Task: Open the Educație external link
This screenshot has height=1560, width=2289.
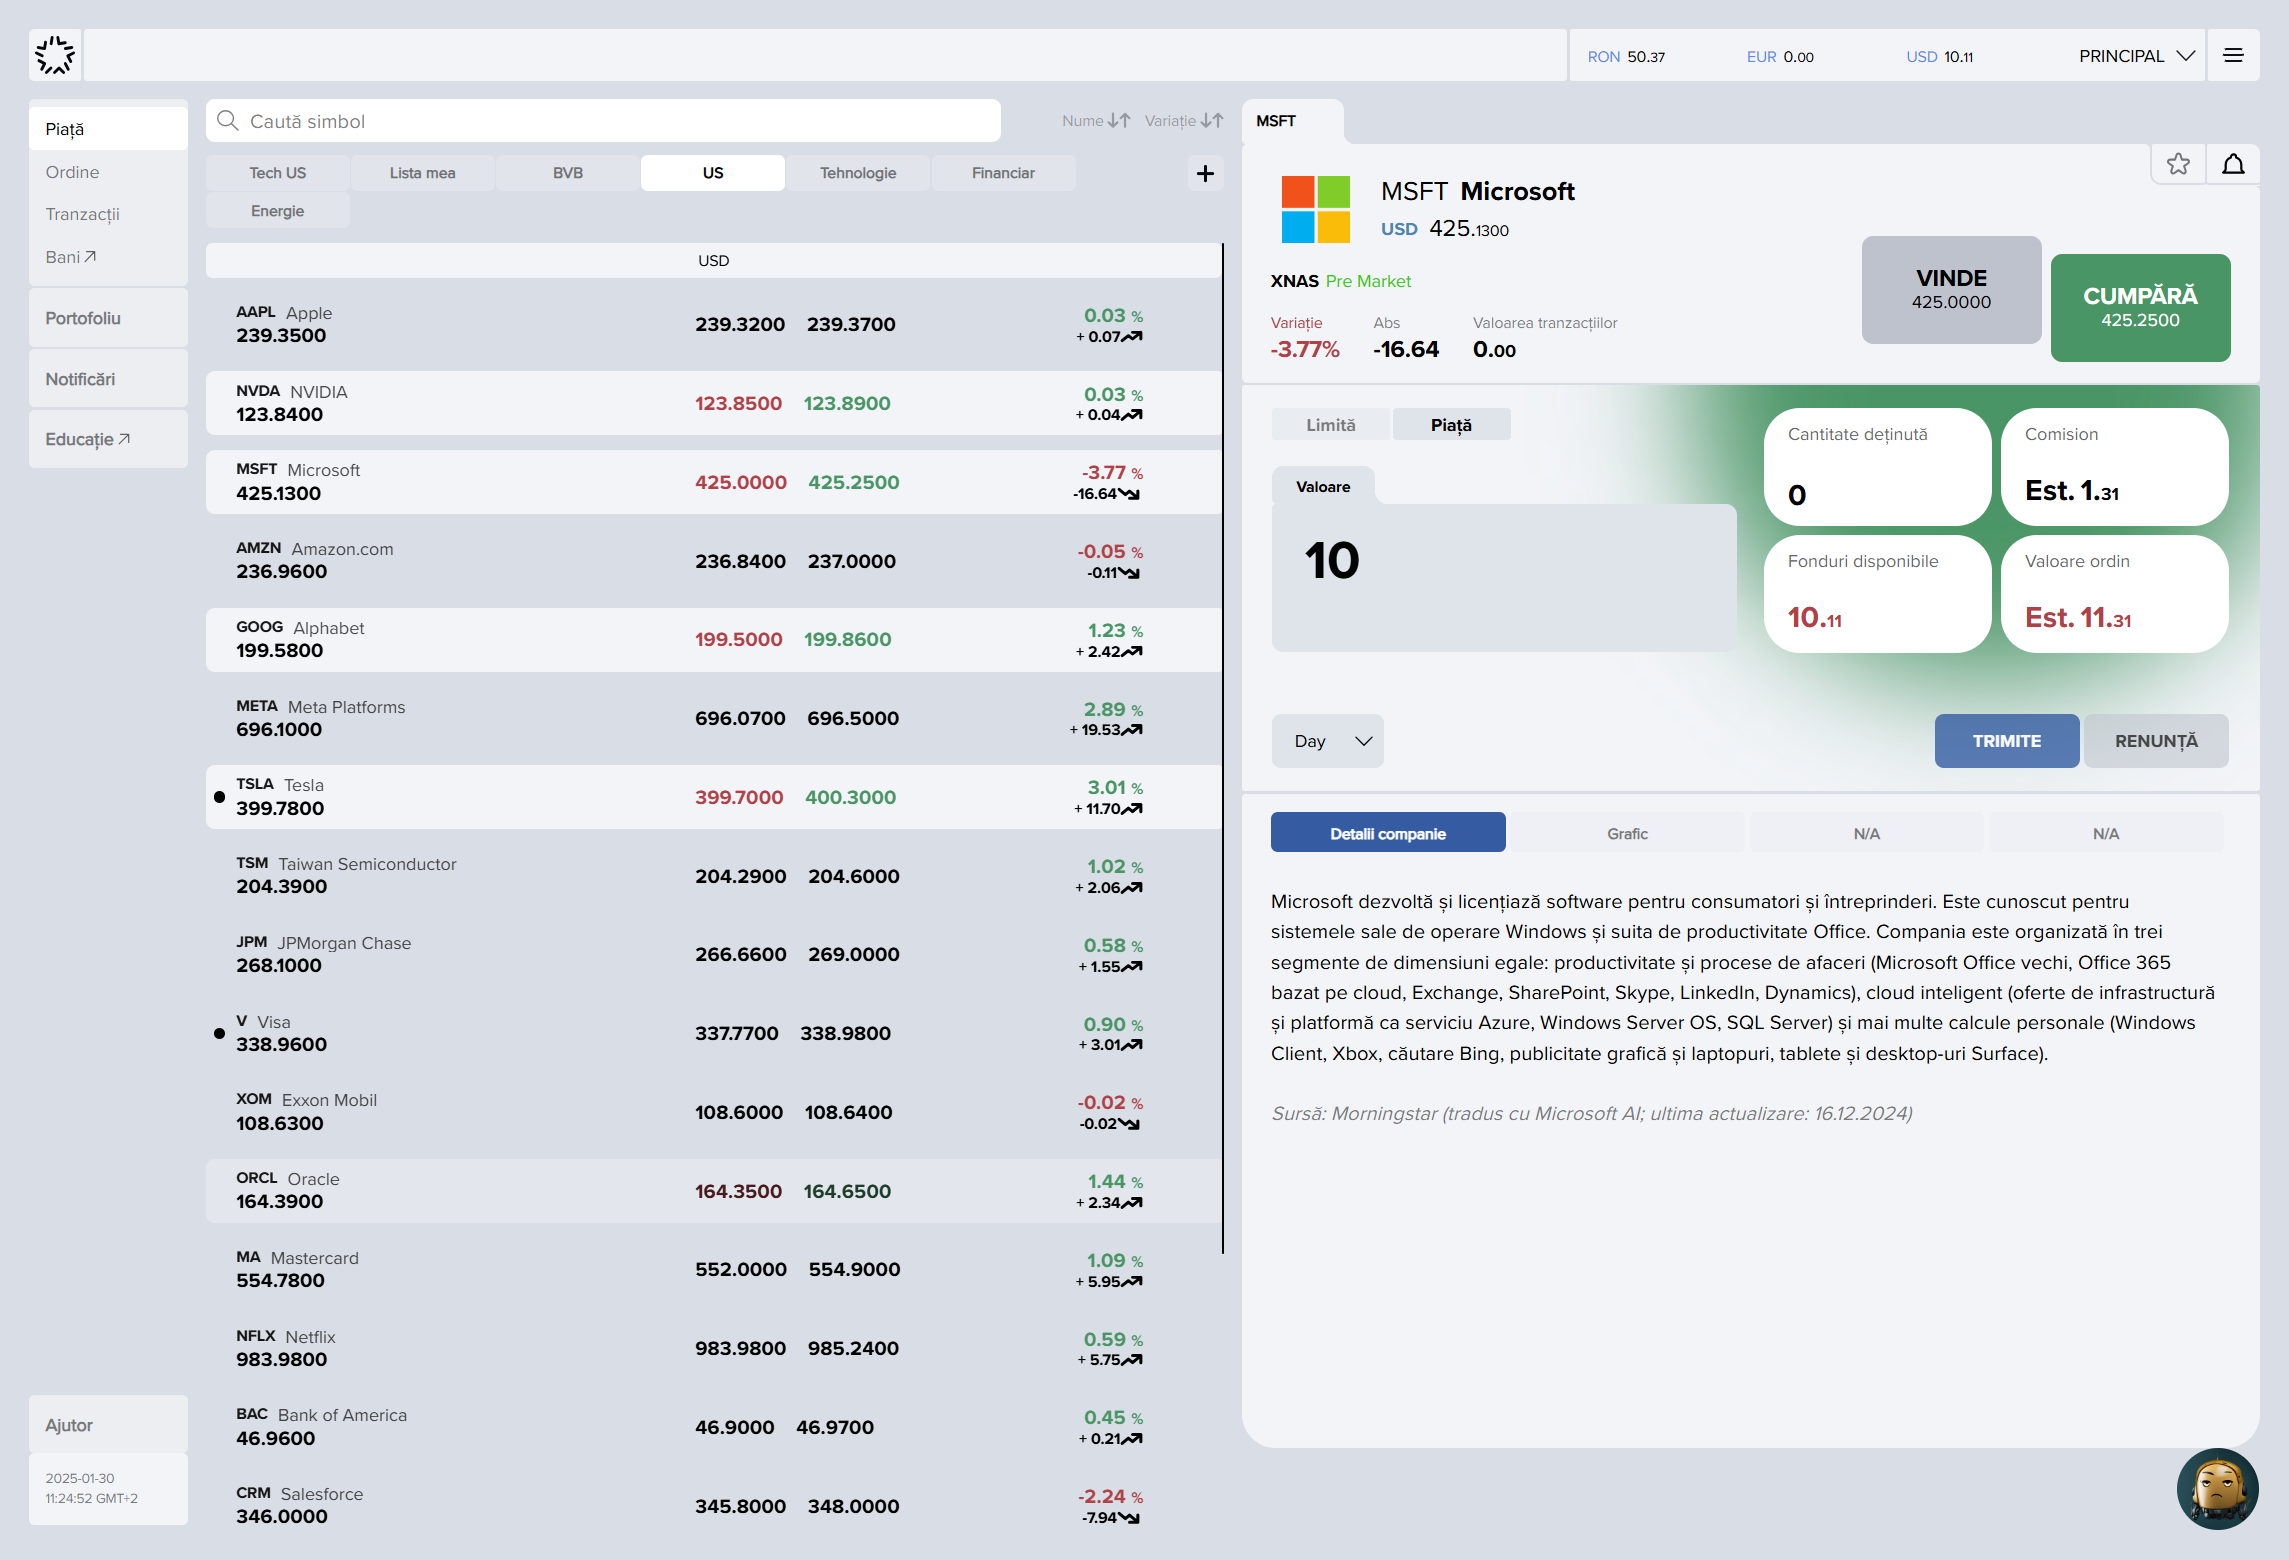Action: (108, 439)
